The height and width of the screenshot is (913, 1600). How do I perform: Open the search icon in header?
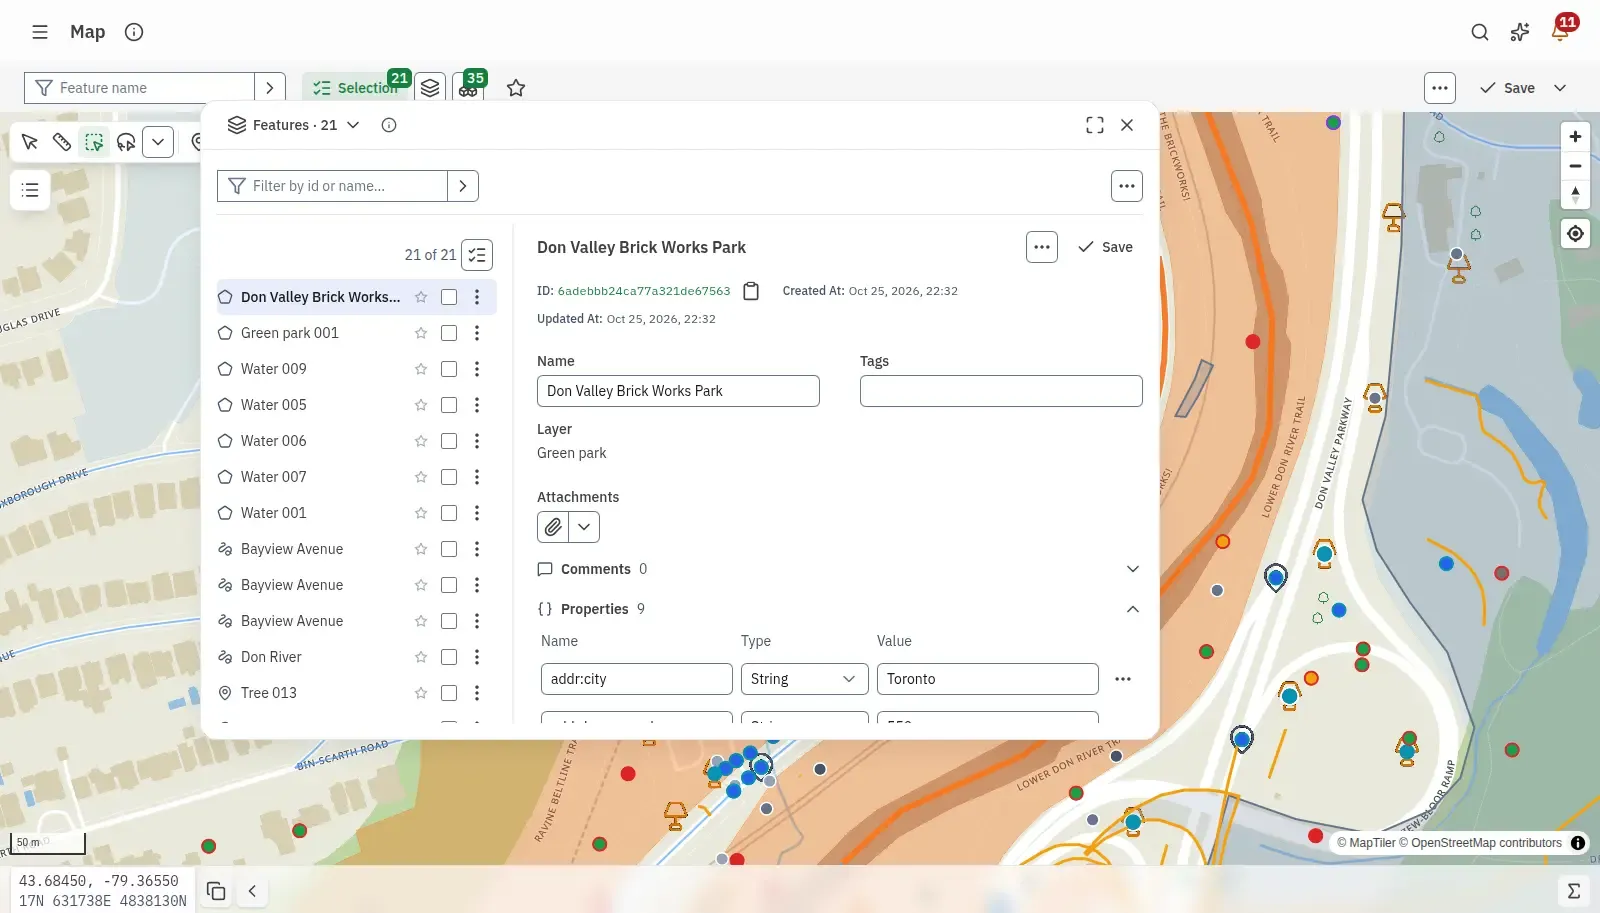pos(1480,32)
